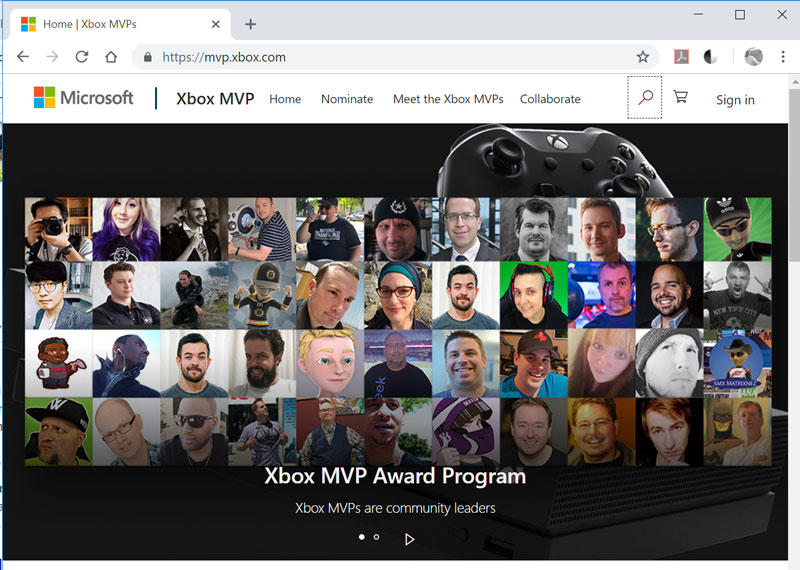Viewport: 800px width, 570px height.
Task: Click SMX MATRIXNEZ cowboy avatar
Action: pyautogui.click(x=737, y=363)
